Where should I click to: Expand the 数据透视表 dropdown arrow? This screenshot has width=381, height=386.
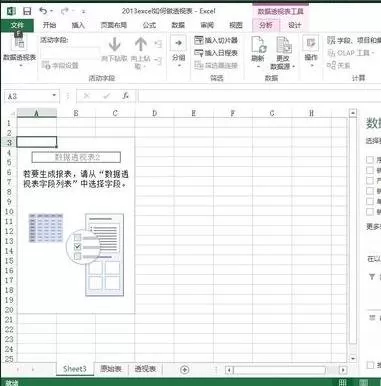pos(21,66)
